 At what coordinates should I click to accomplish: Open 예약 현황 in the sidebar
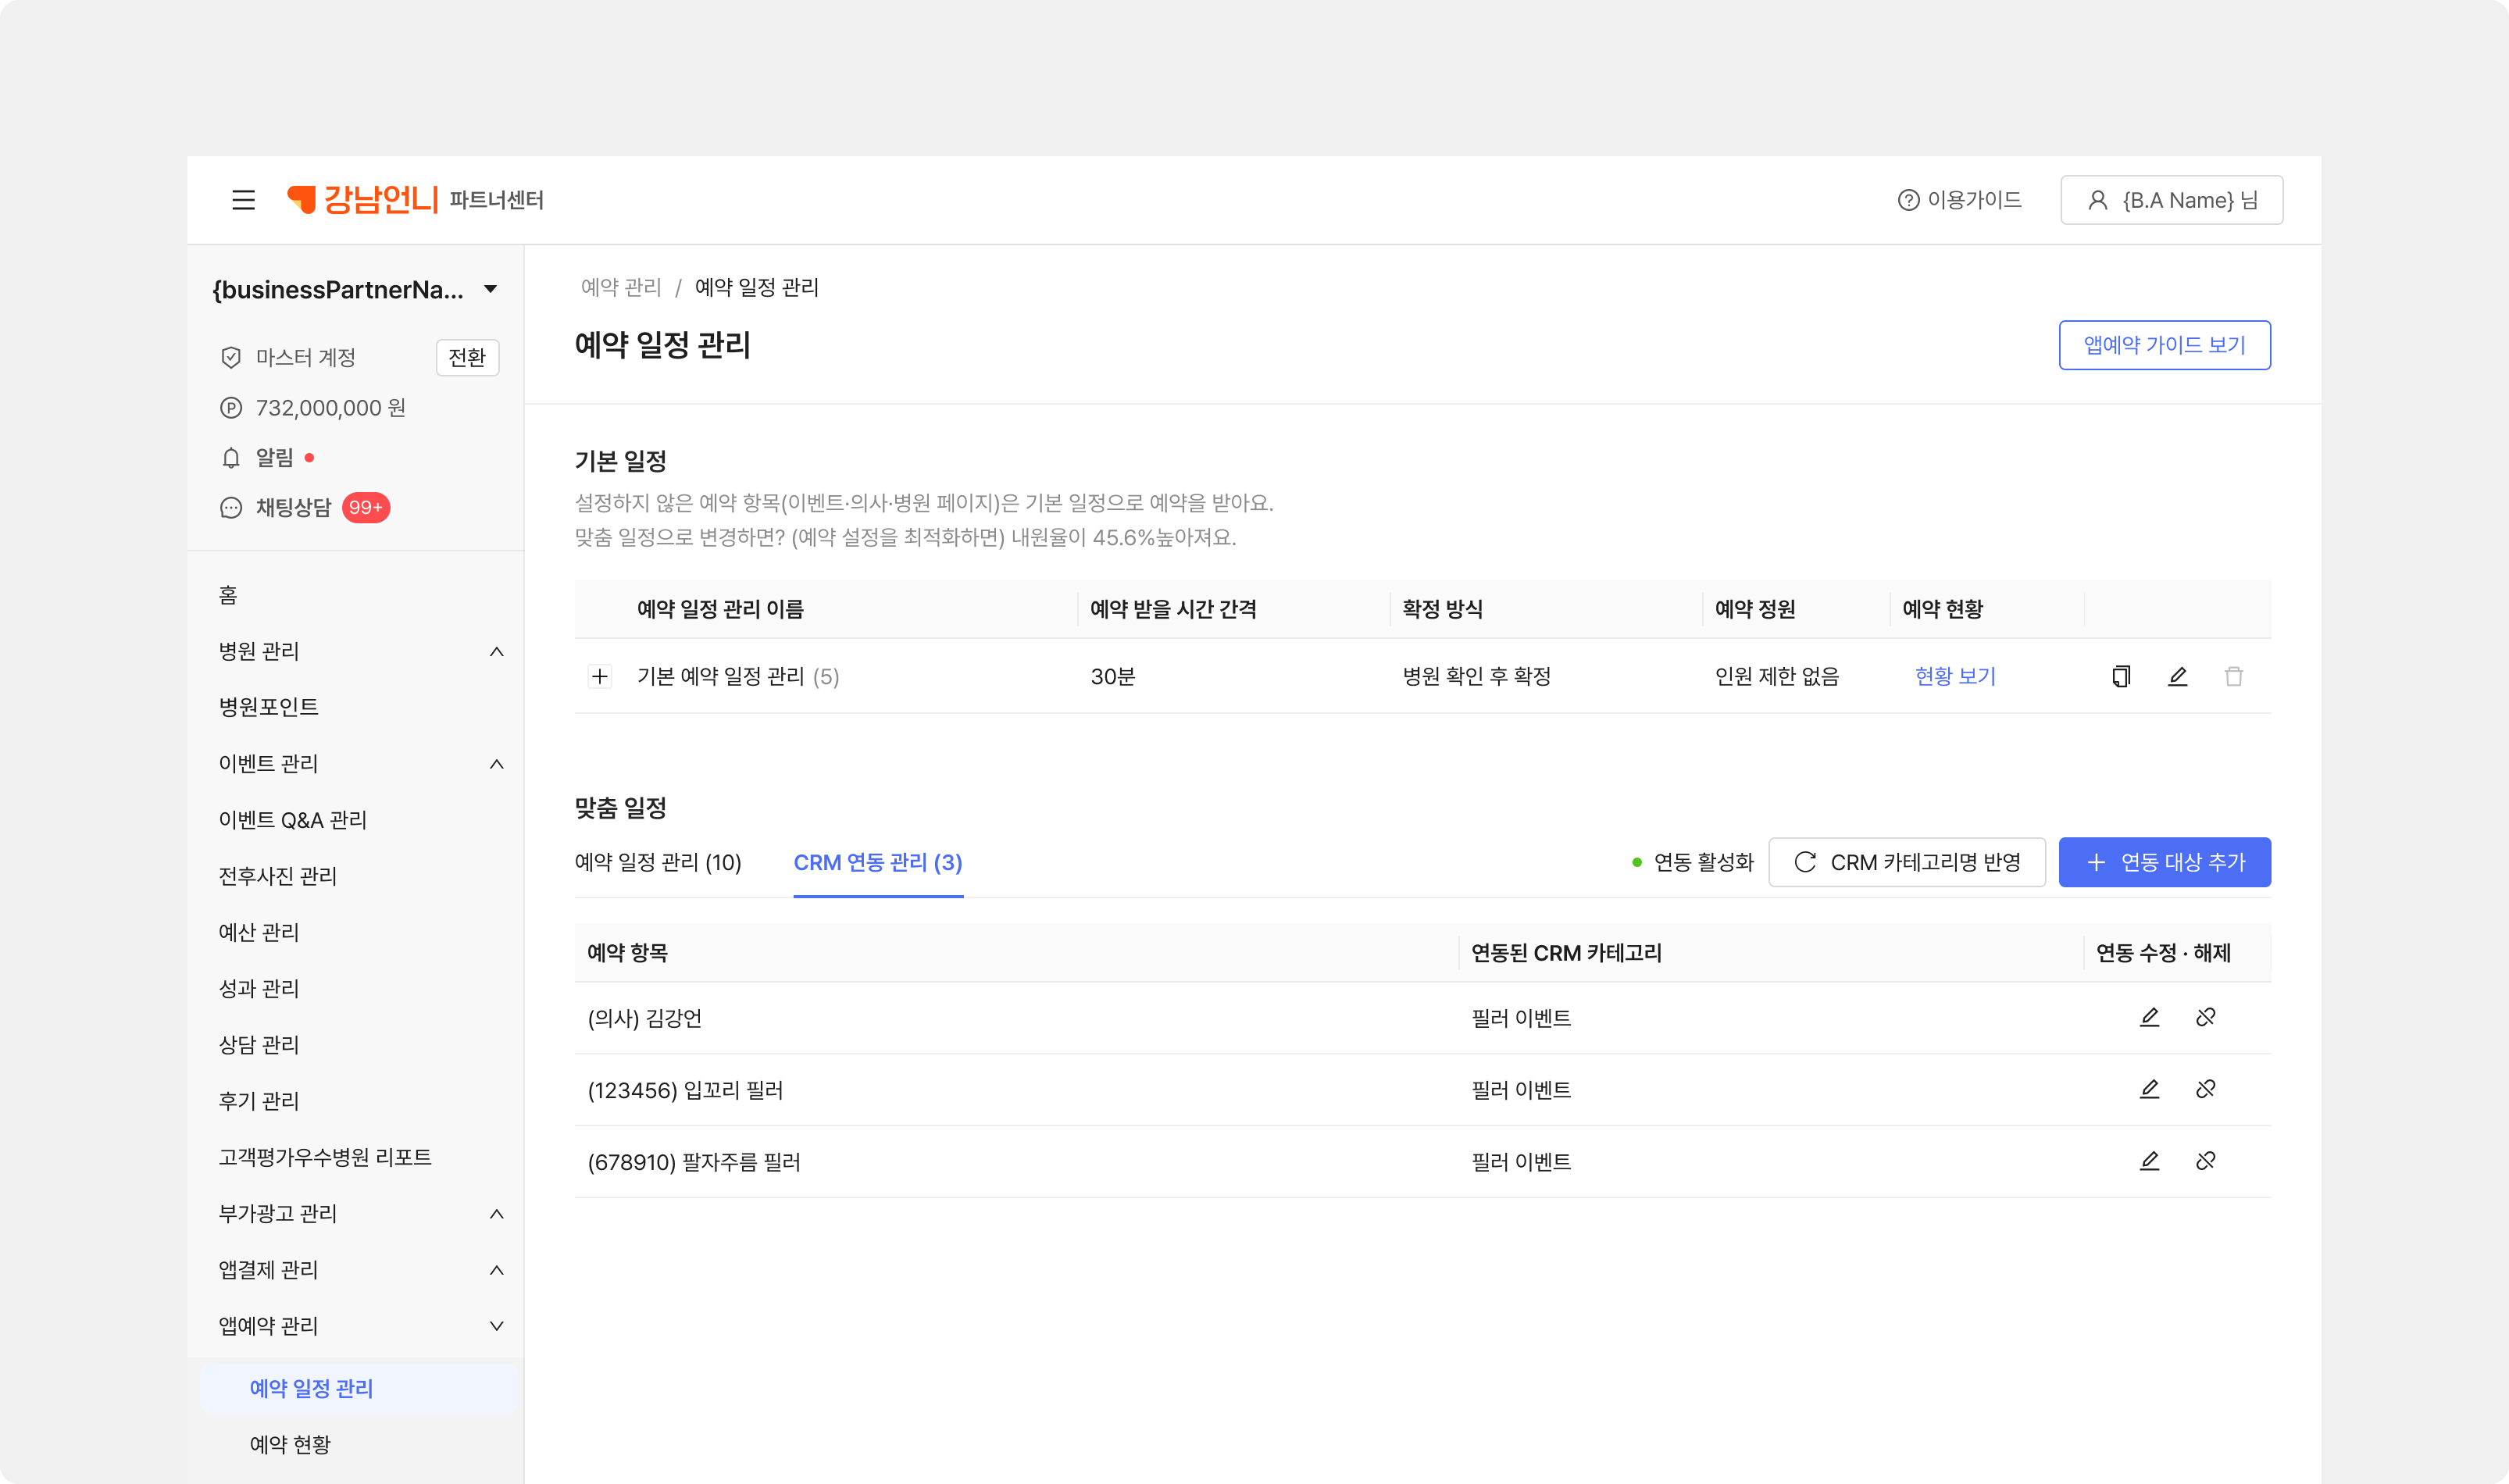[x=290, y=1444]
